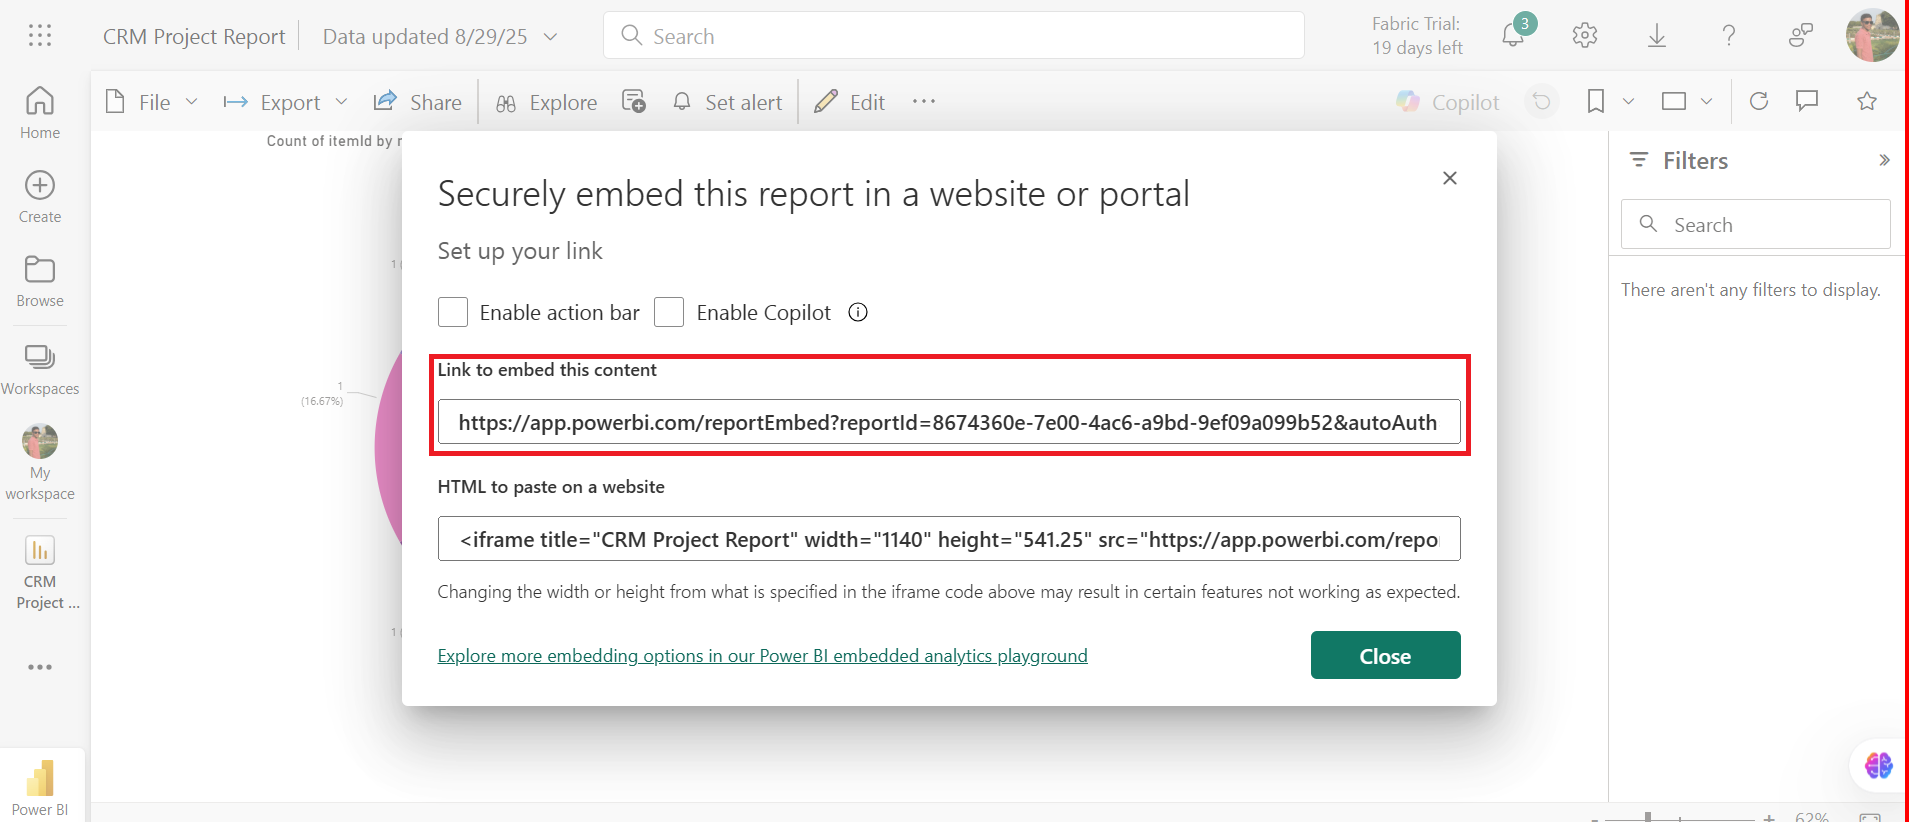Open the comments icon
Viewport: 1909px width, 822px height.
1807,101
